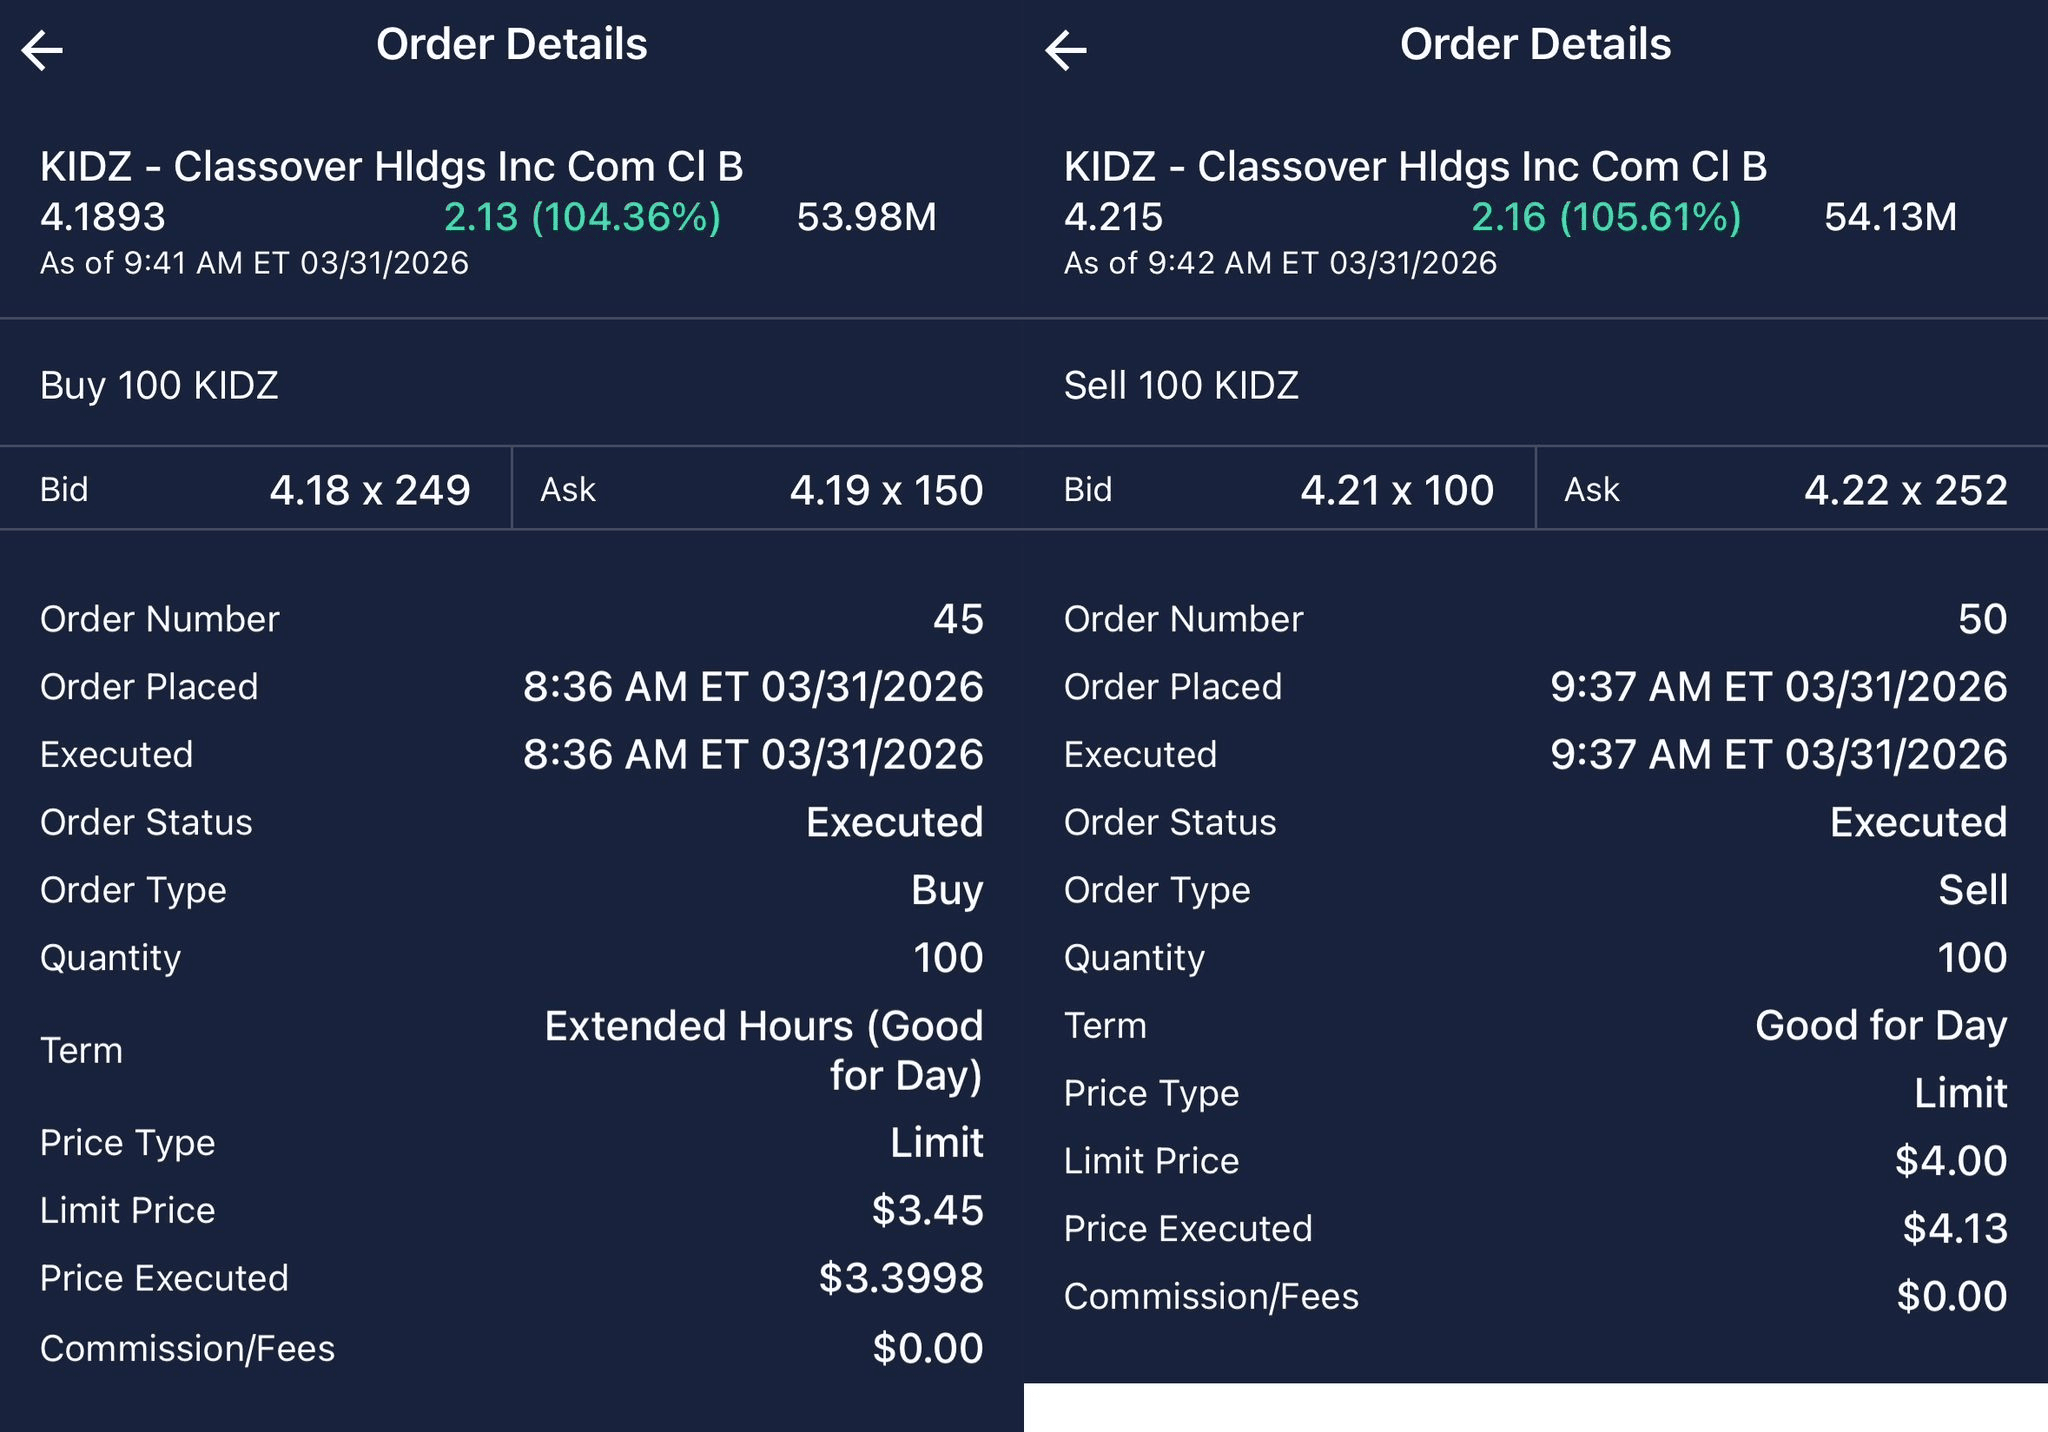
Task: Open KIDZ quote header on Sell order
Action: point(1415,167)
